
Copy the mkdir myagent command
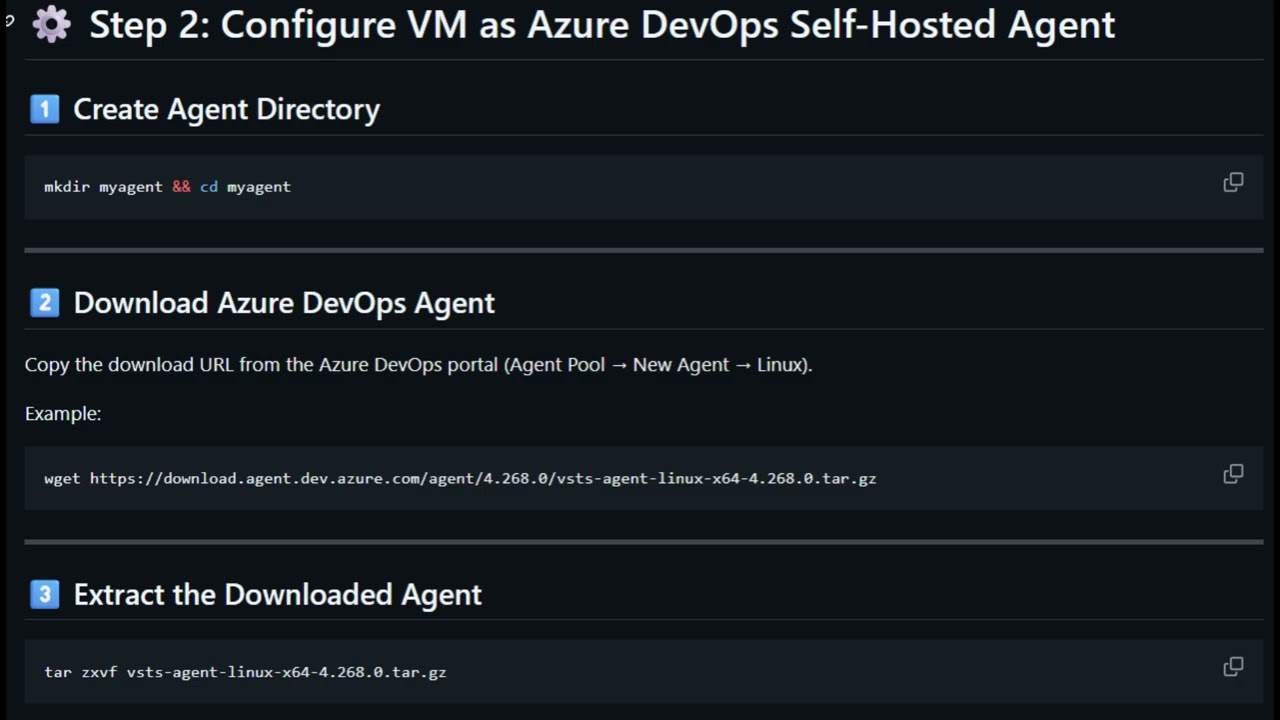coord(1233,183)
